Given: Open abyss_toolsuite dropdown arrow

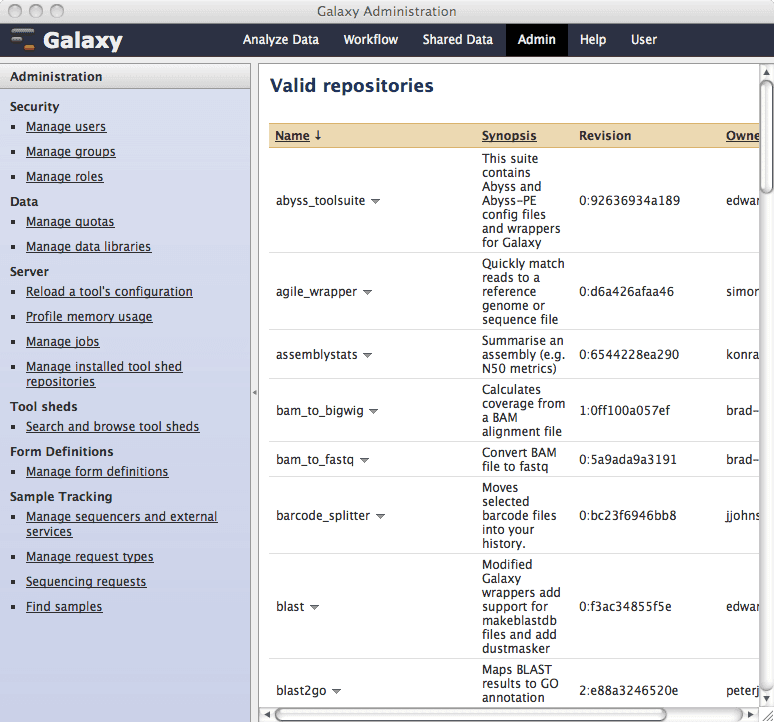Looking at the screenshot, I should (375, 201).
